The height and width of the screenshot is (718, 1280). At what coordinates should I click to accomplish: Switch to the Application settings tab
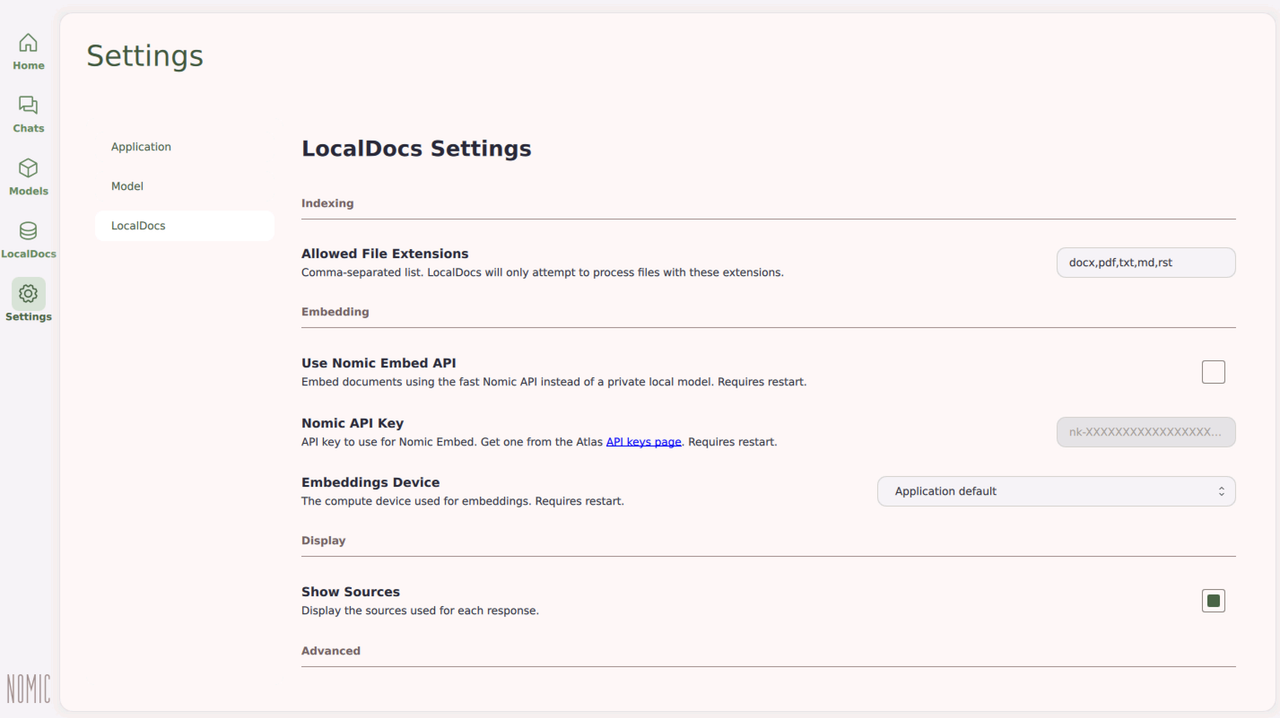click(184, 147)
